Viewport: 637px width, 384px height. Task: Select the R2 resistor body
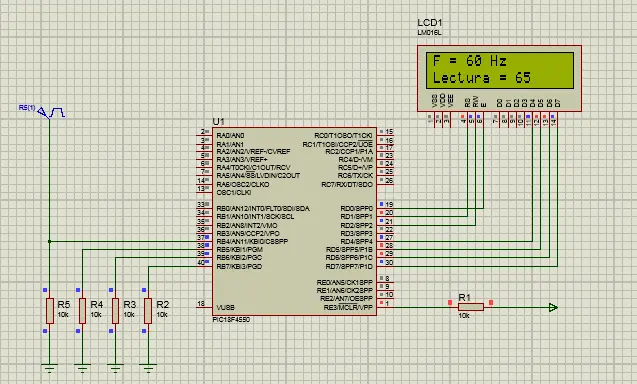point(148,311)
